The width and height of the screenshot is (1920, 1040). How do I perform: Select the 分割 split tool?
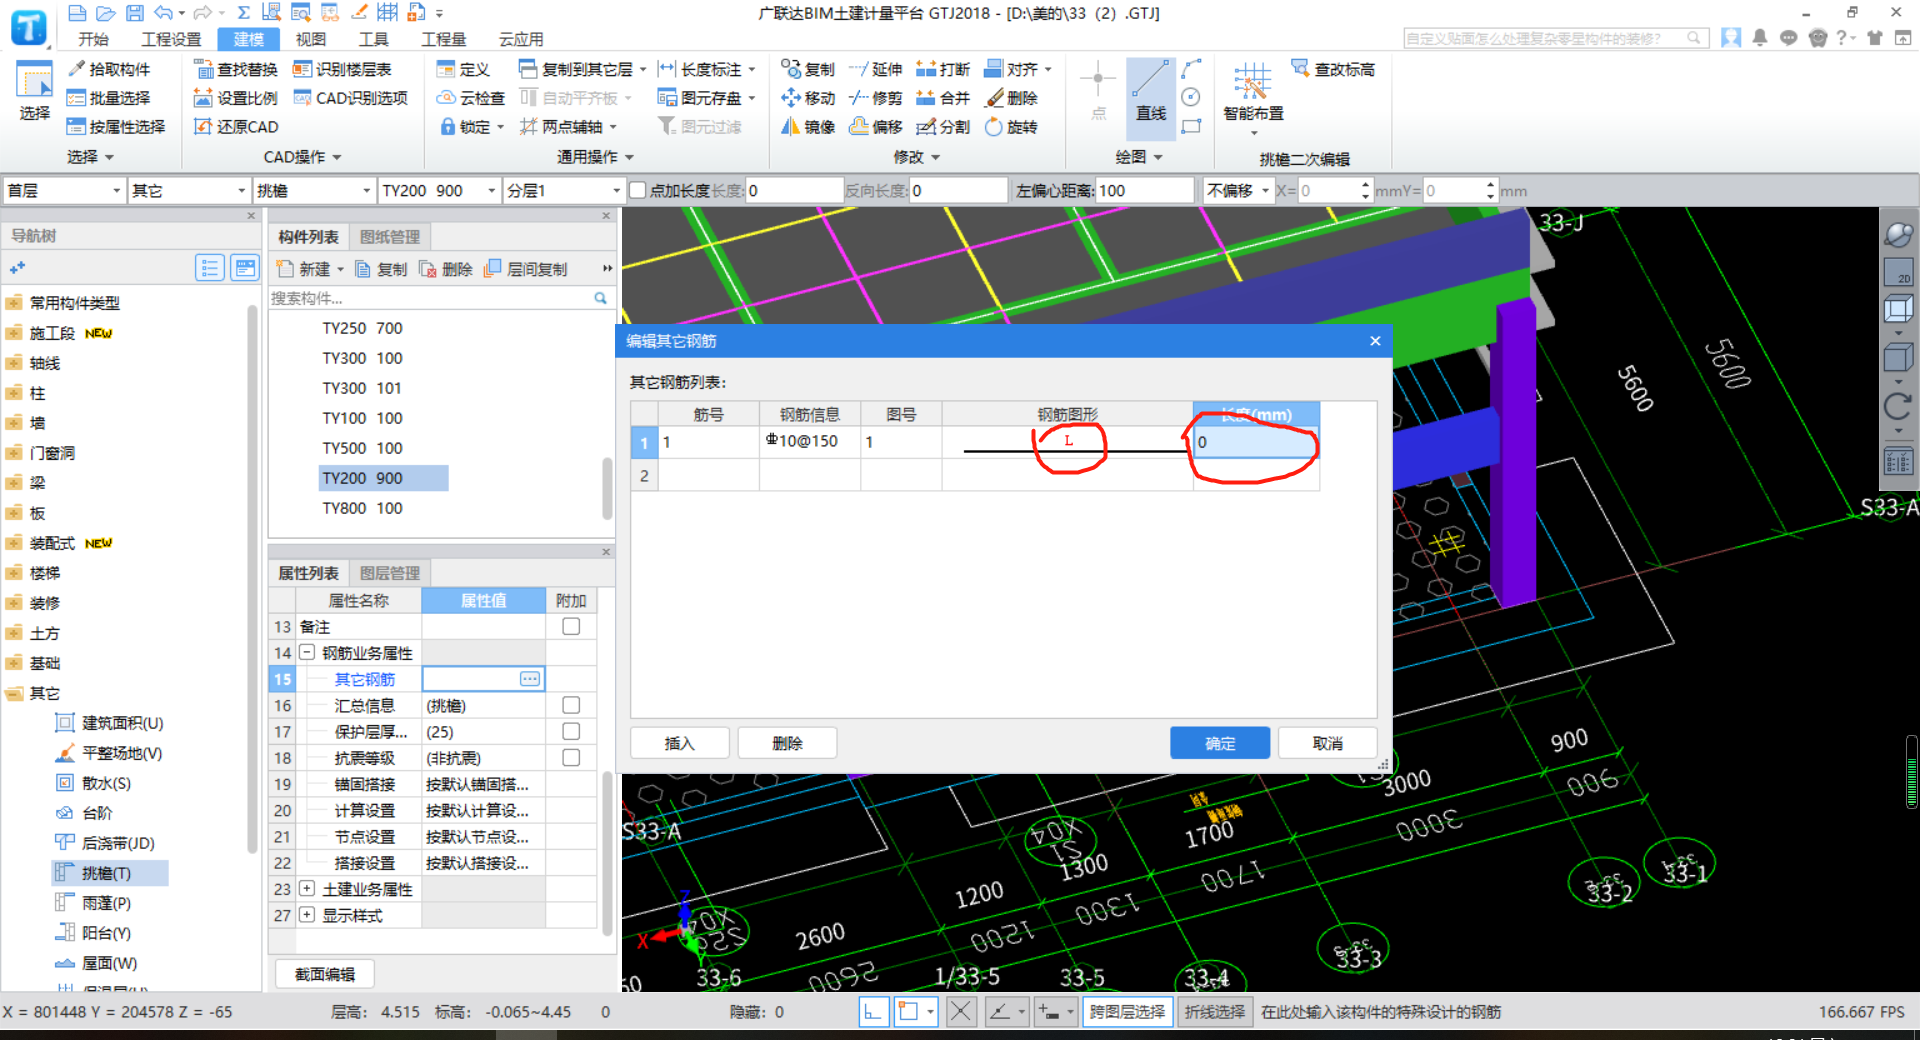[943, 127]
